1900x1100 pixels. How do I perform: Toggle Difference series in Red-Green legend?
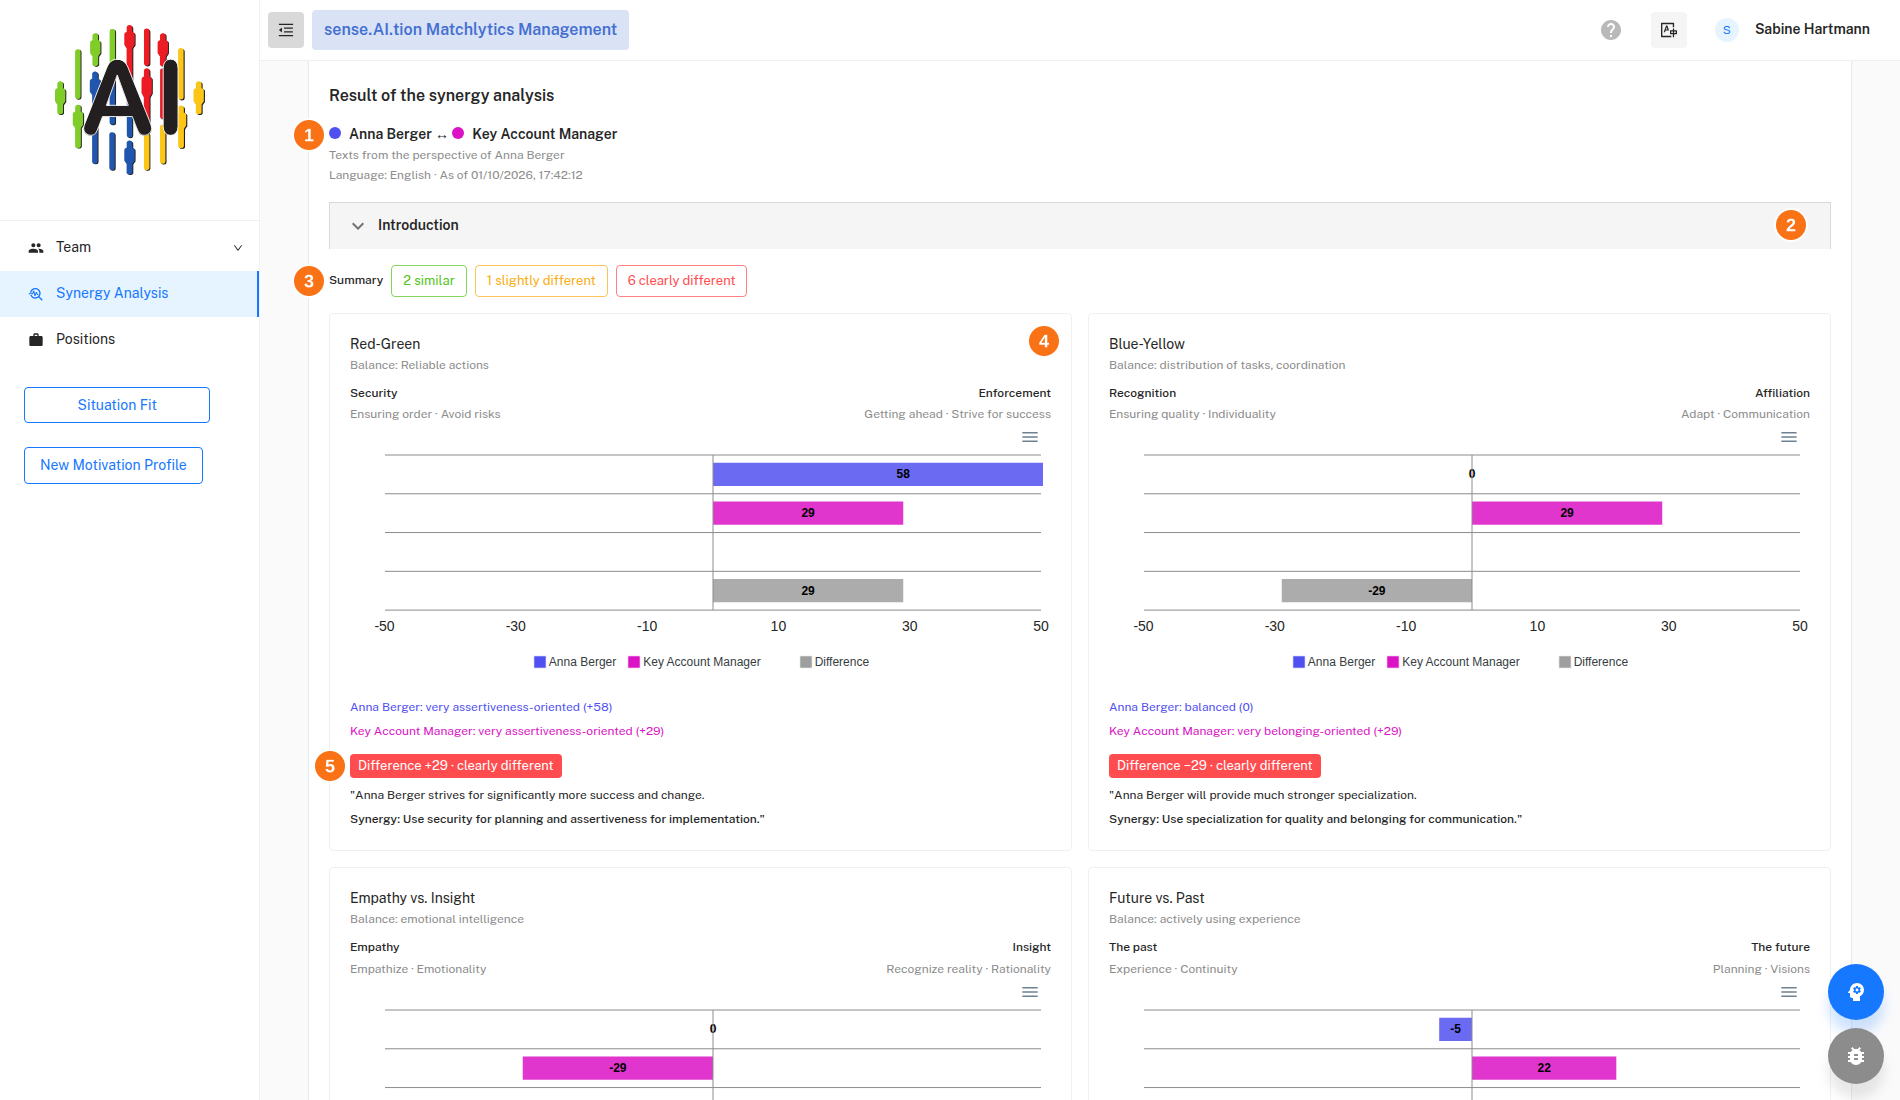coord(834,662)
